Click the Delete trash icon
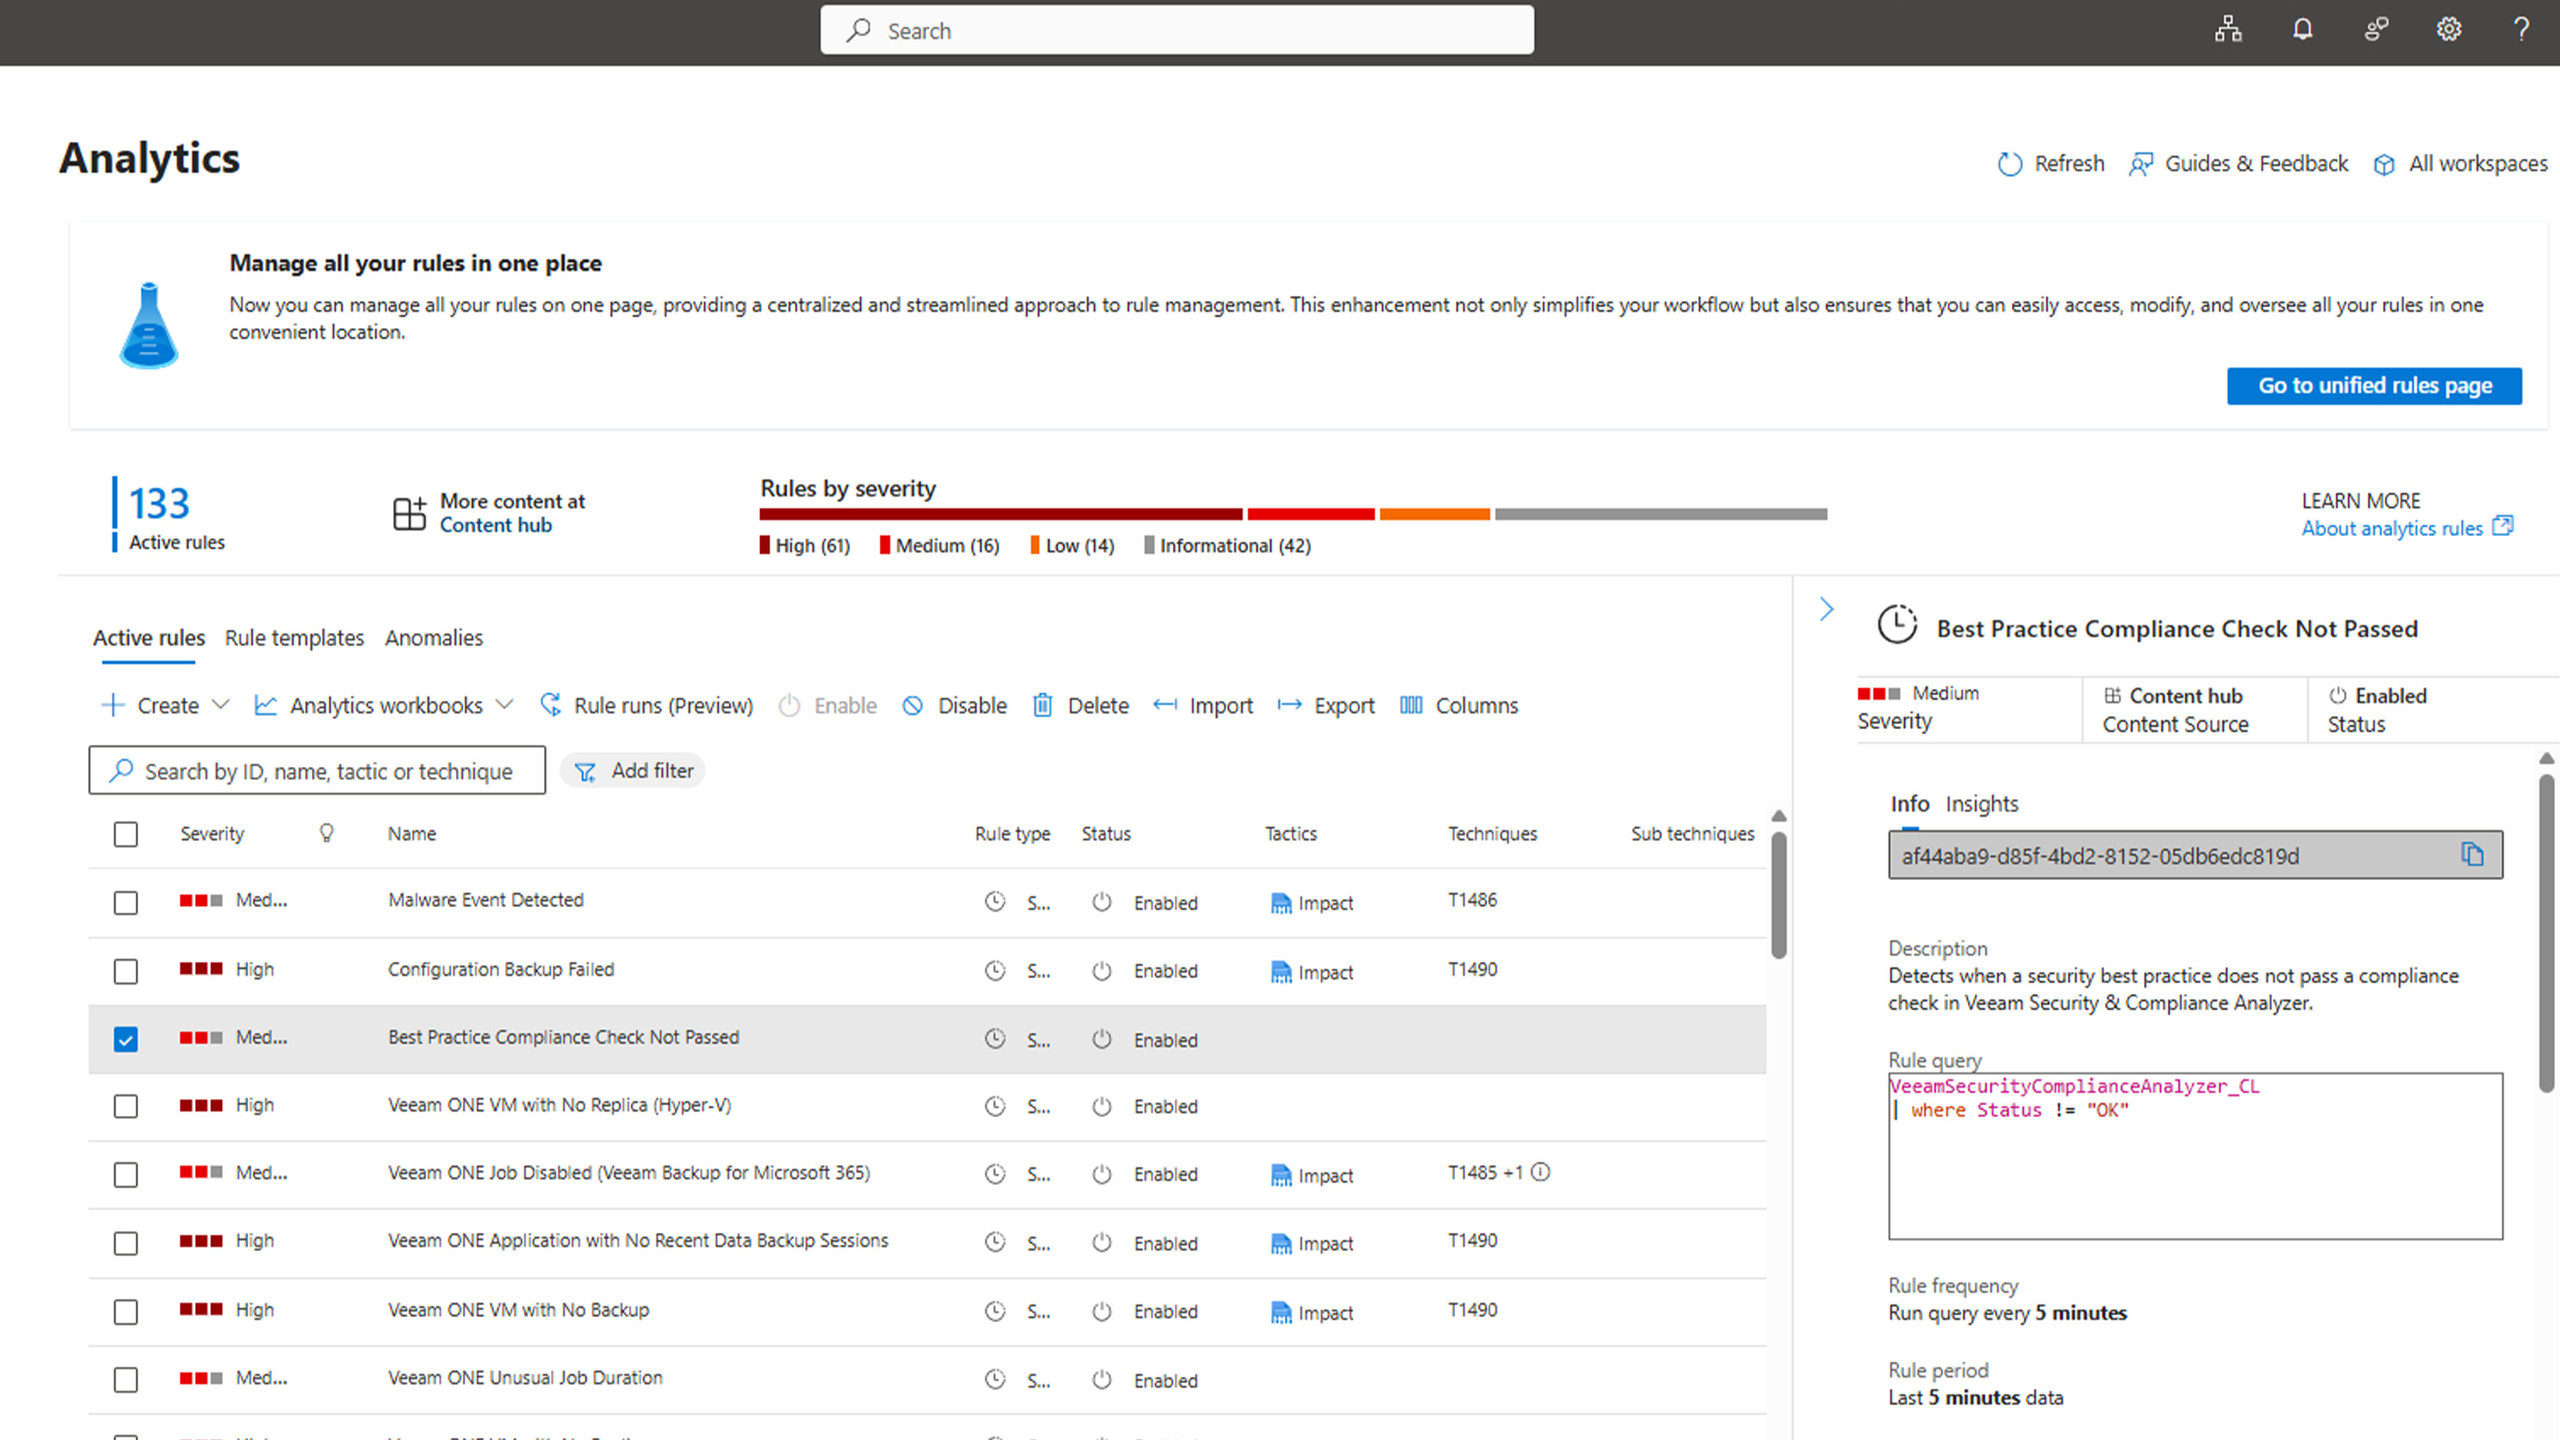This screenshot has height=1440, width=2560. coord(1042,706)
